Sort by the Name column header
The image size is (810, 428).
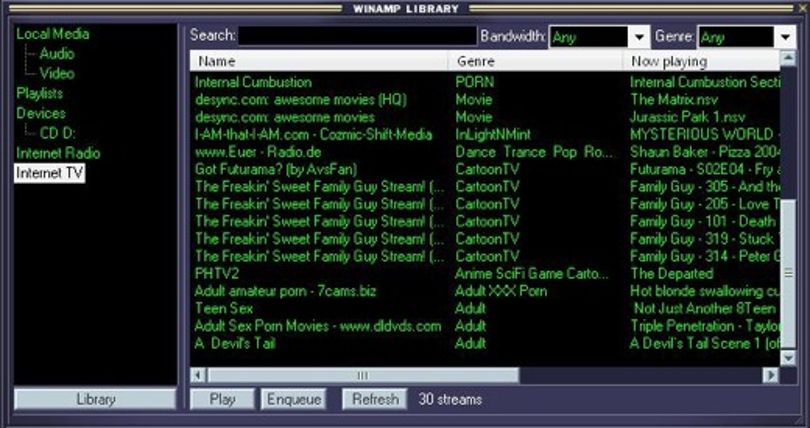(x=319, y=61)
